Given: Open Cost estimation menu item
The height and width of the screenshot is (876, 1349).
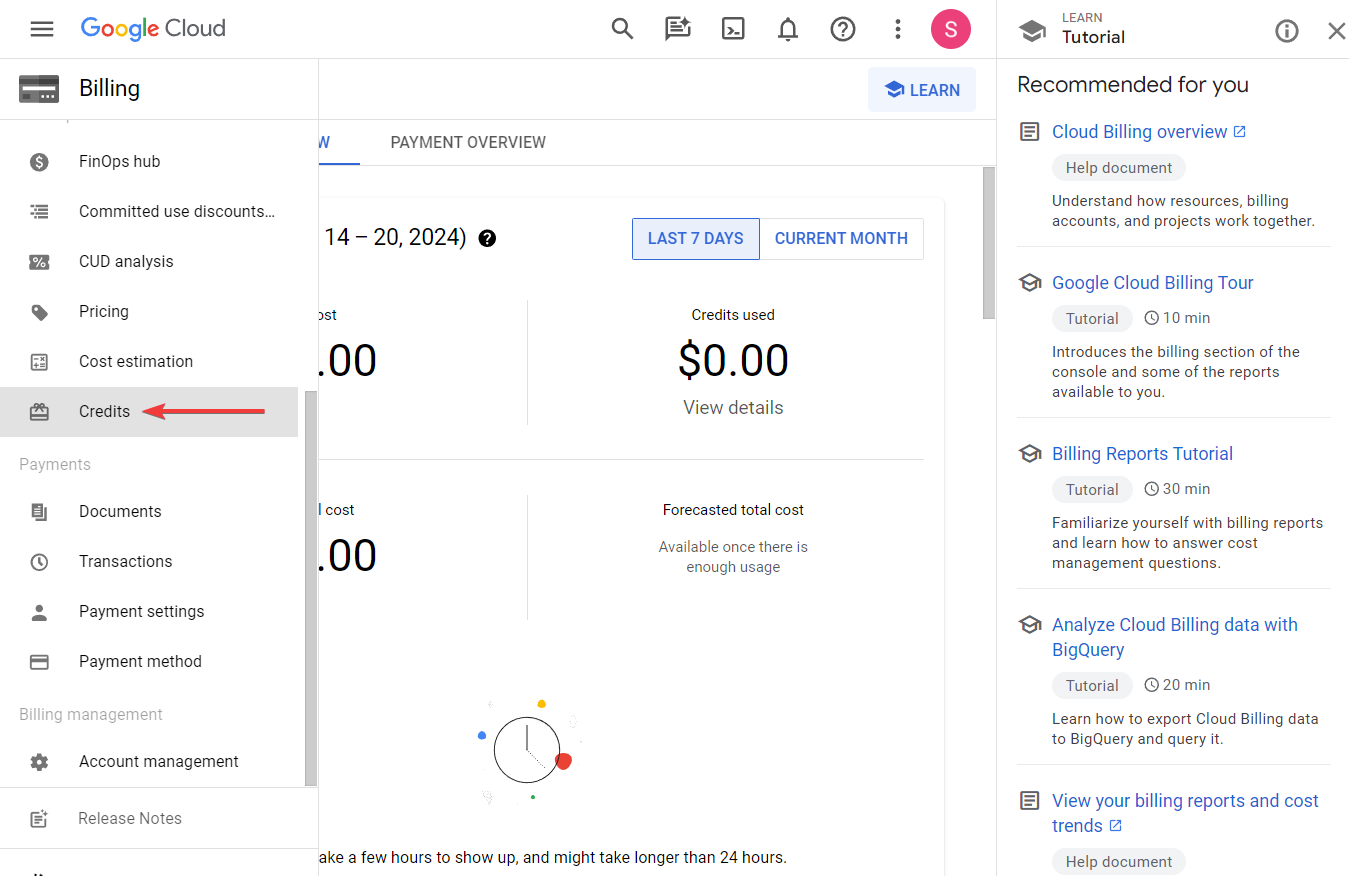Looking at the screenshot, I should [149, 361].
